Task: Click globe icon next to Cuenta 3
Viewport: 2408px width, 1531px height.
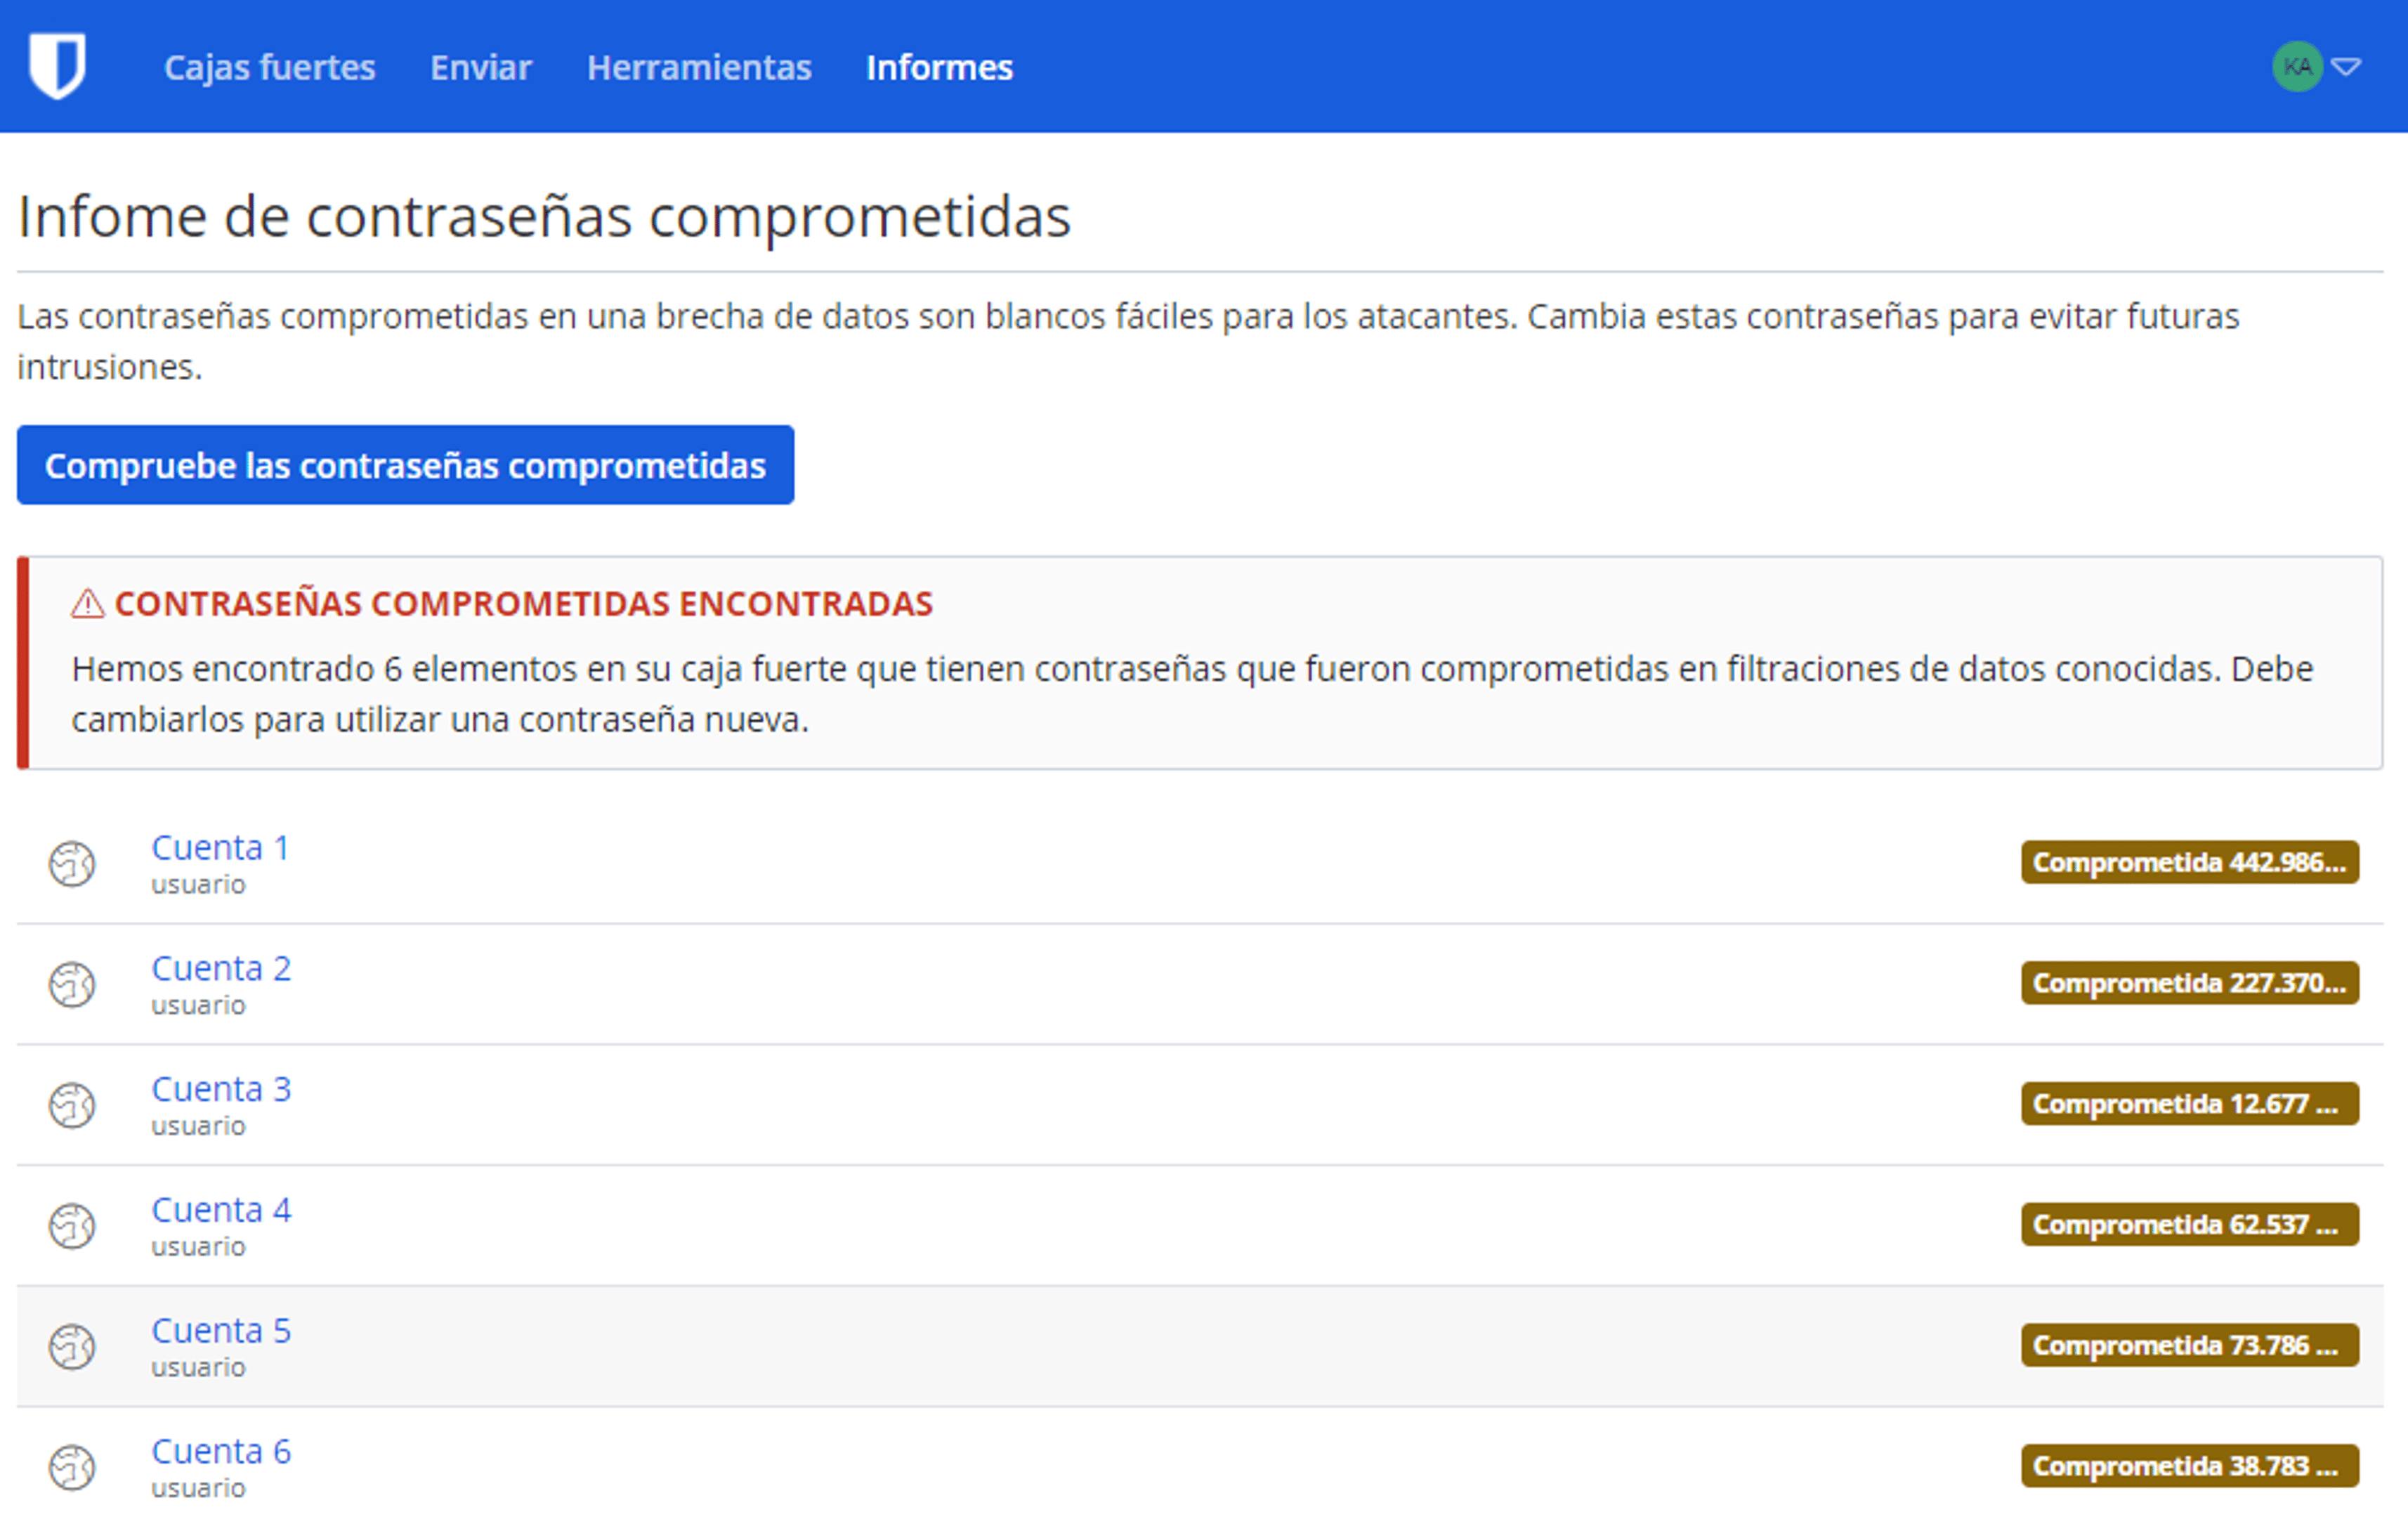Action: (x=72, y=1105)
